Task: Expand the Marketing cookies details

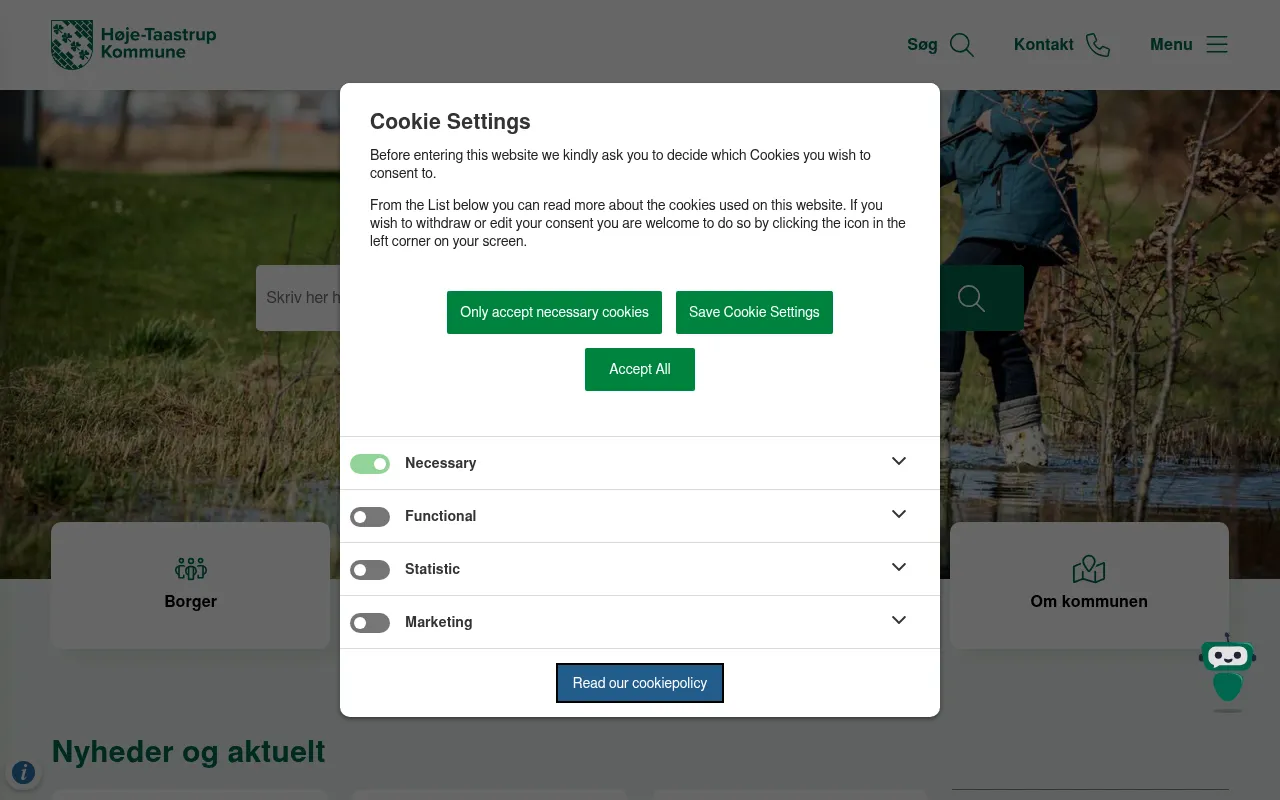Action: click(899, 620)
